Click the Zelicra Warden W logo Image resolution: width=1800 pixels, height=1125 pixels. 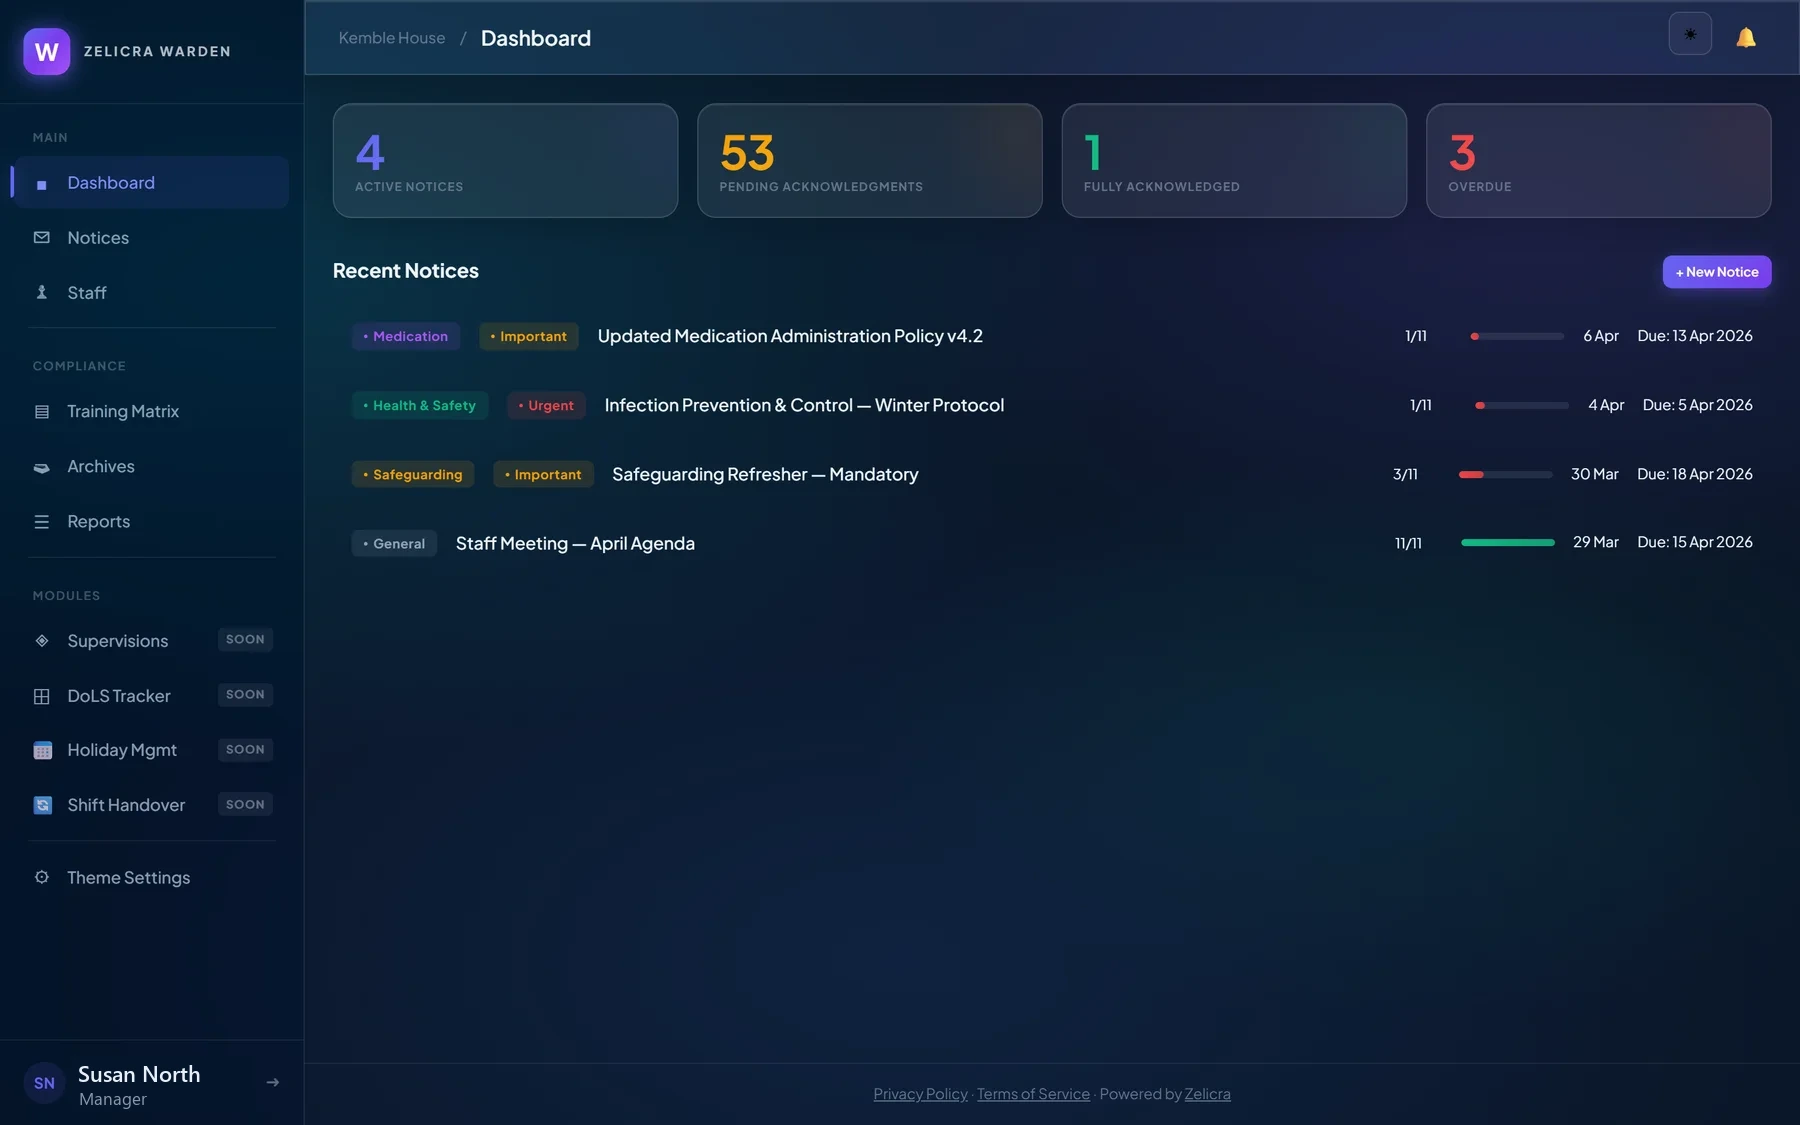pyautogui.click(x=47, y=51)
